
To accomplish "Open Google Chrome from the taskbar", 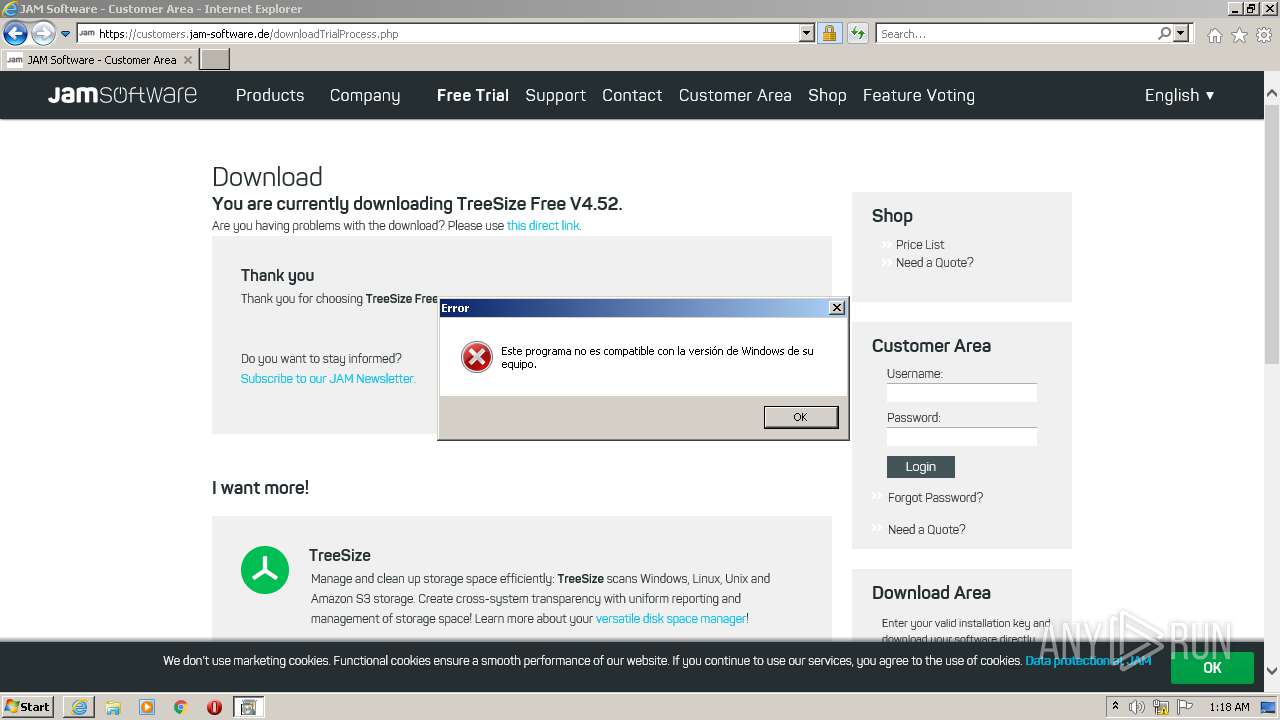I will click(181, 707).
